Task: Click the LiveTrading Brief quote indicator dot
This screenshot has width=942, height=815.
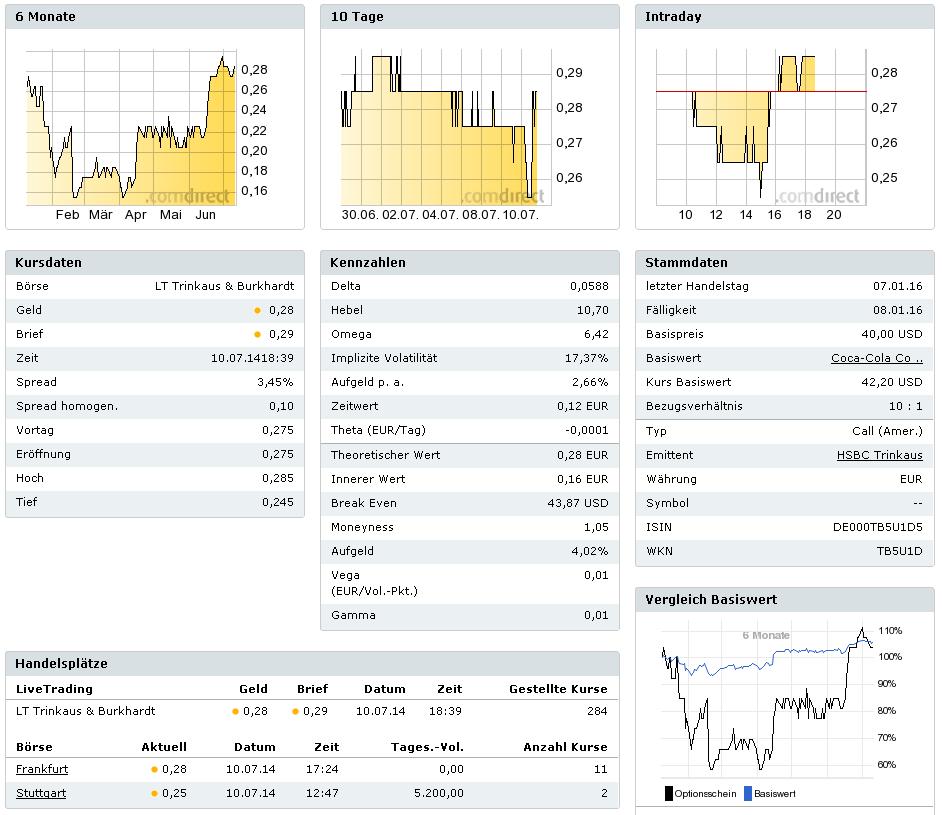Action: pyautogui.click(x=295, y=712)
